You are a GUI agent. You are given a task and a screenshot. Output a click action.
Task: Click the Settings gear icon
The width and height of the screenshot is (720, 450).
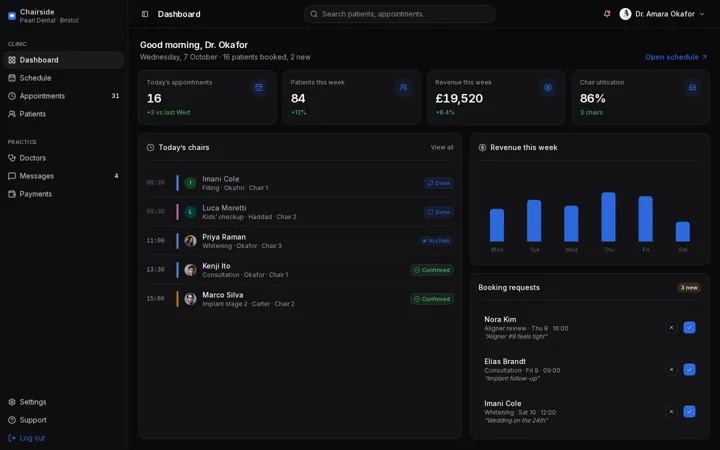12,402
